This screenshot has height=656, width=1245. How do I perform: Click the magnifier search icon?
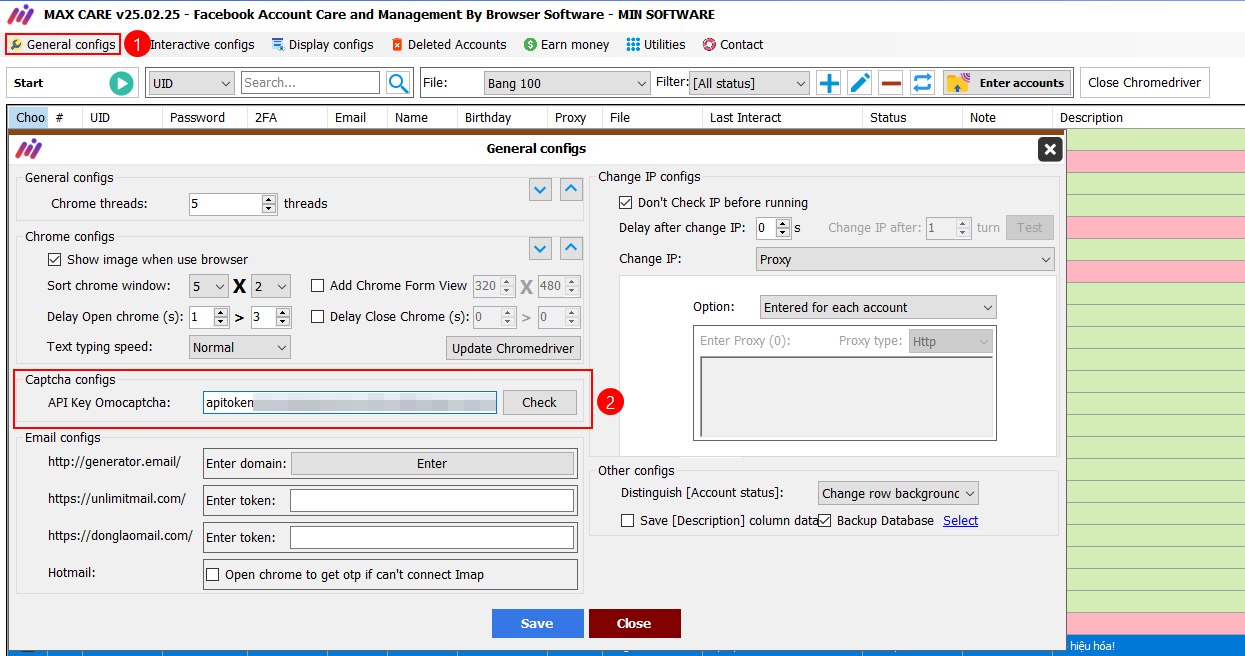(x=399, y=83)
